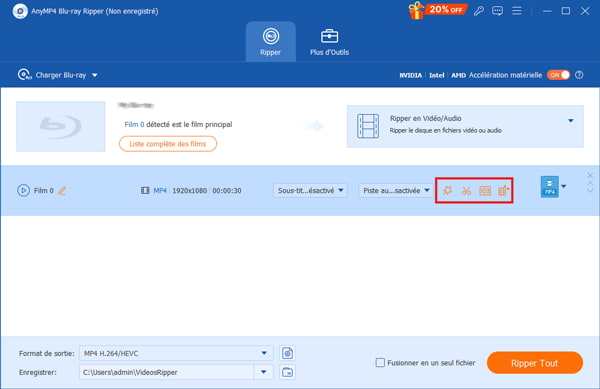Screen dimensions: 600x389
Task: Click the 1920x1080 resolution text
Action: pos(189,190)
